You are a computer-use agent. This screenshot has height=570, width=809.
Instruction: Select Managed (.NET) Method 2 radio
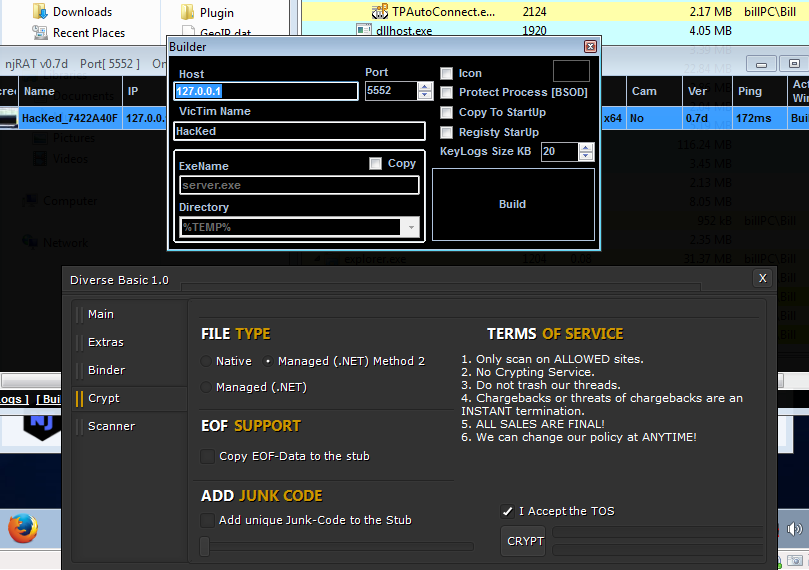(268, 361)
